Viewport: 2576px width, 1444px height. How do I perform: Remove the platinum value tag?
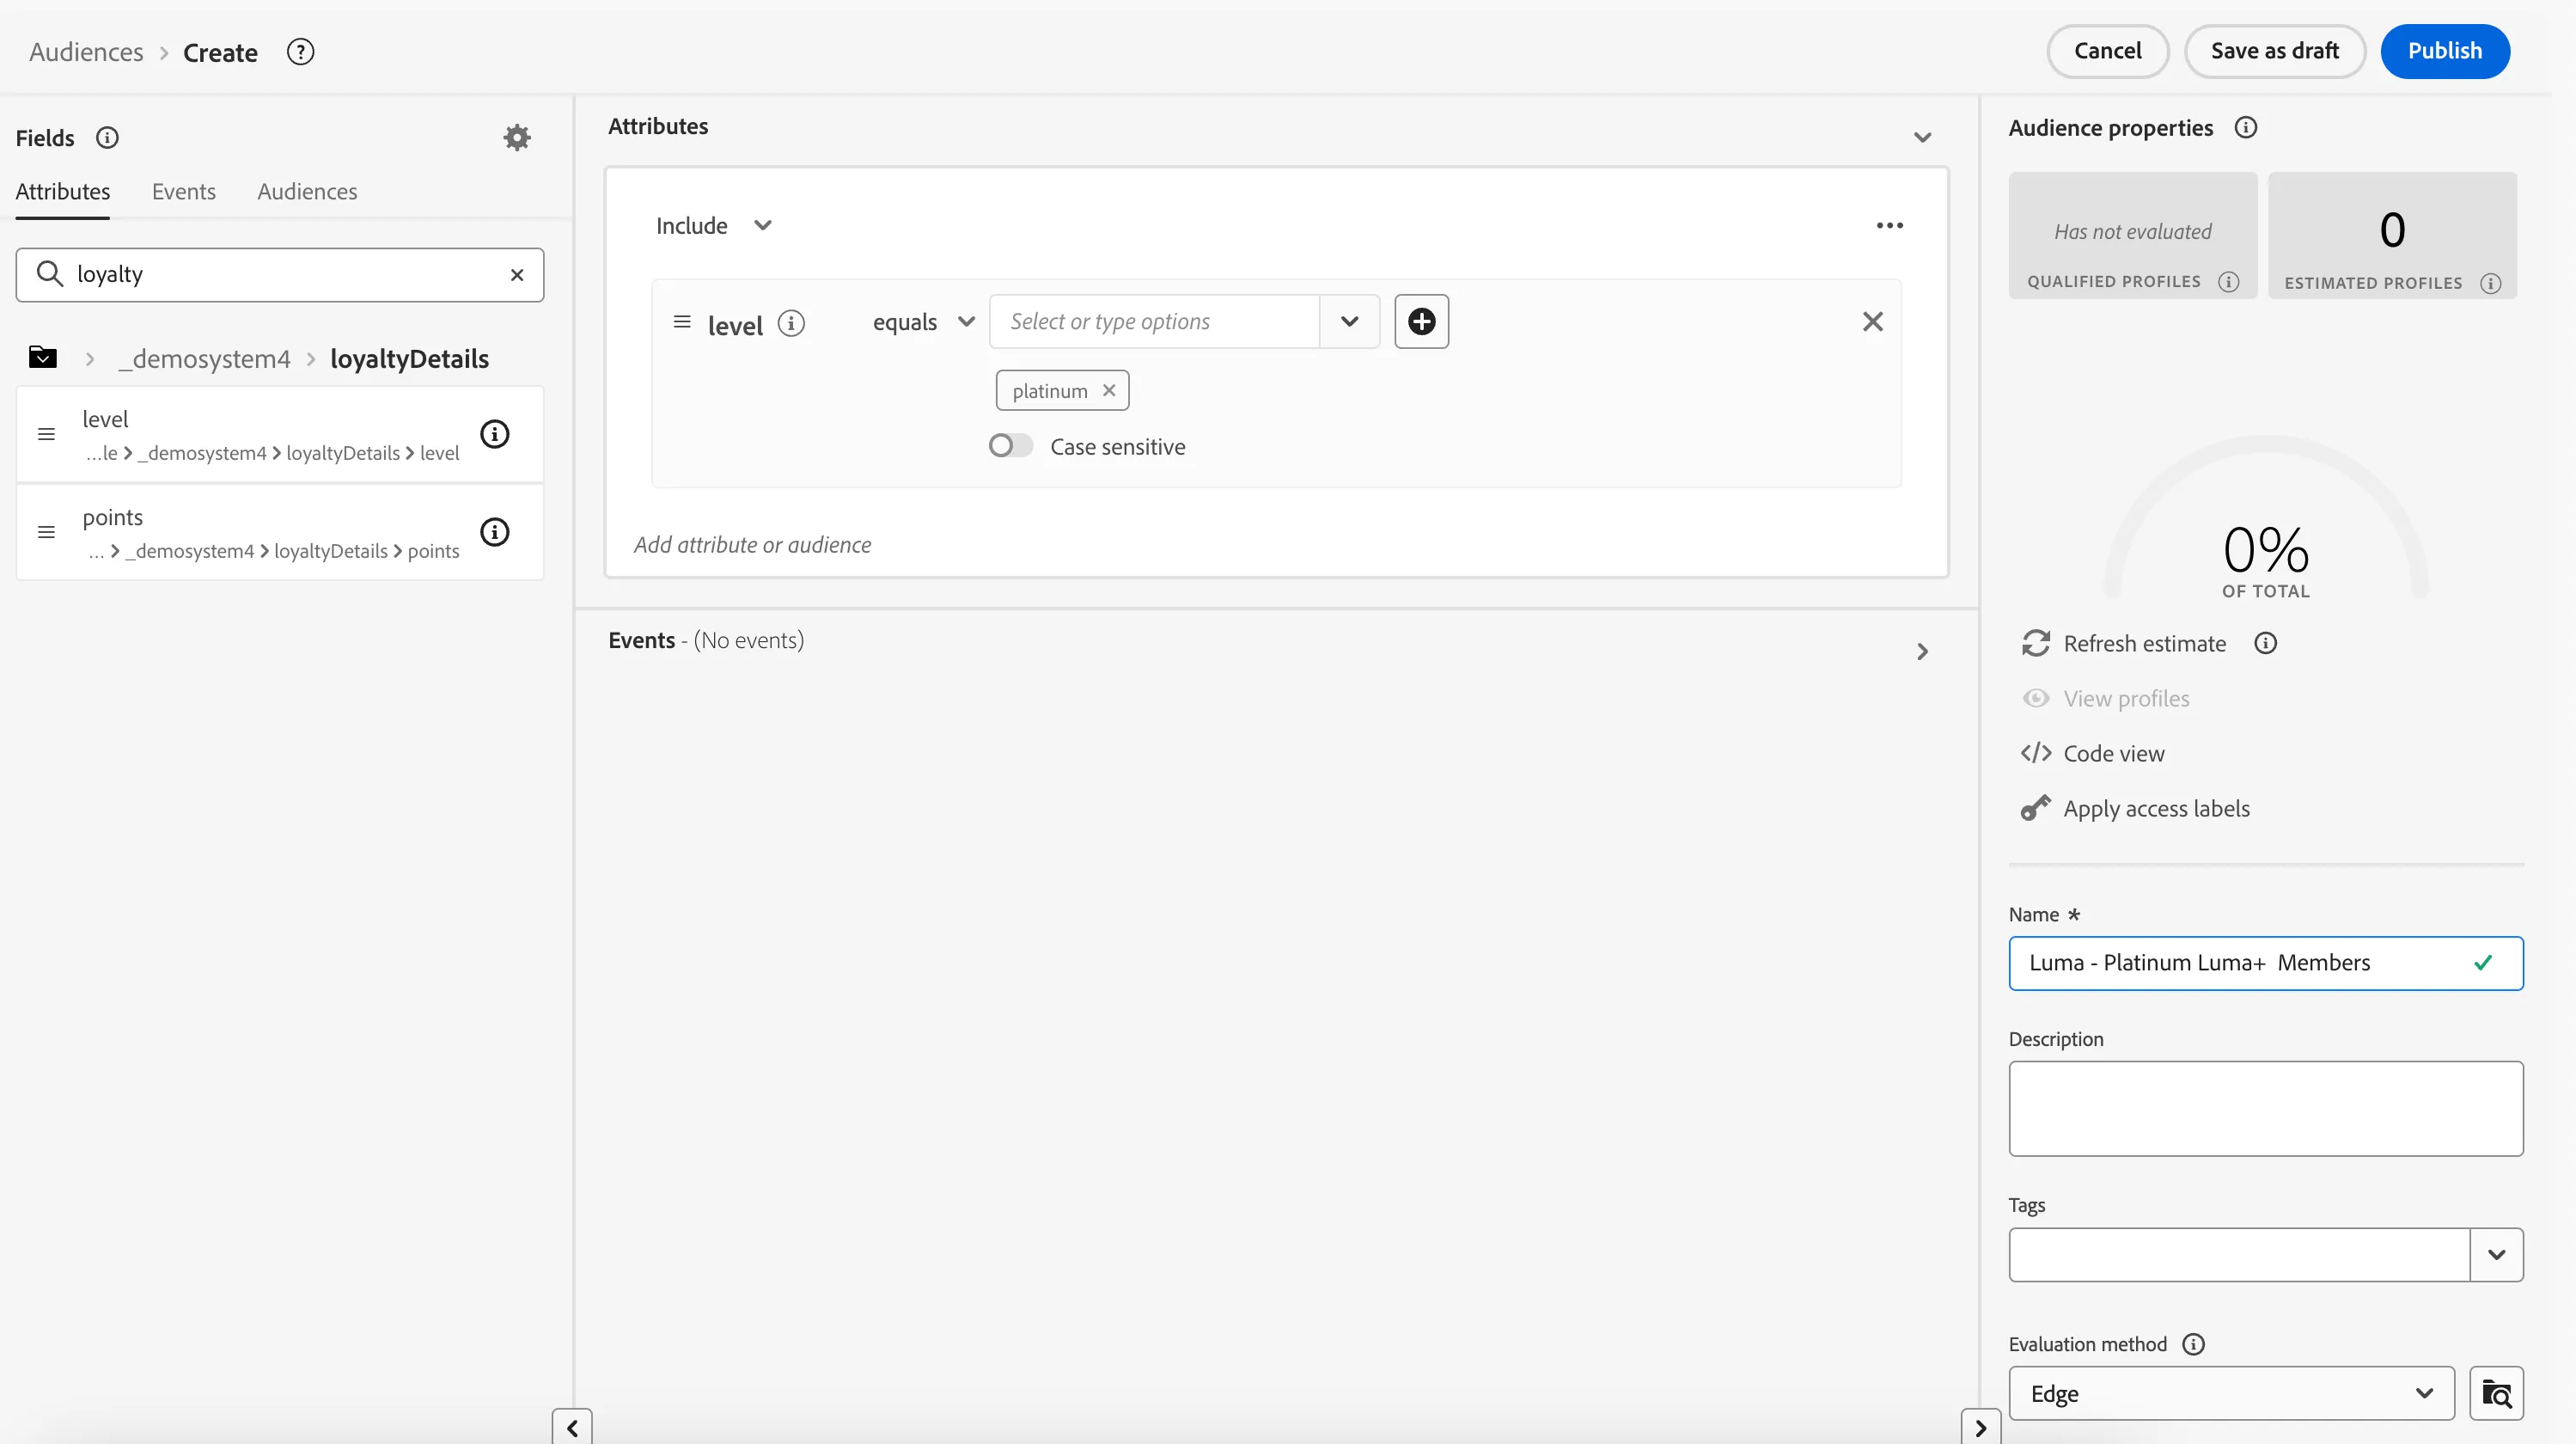point(1109,390)
